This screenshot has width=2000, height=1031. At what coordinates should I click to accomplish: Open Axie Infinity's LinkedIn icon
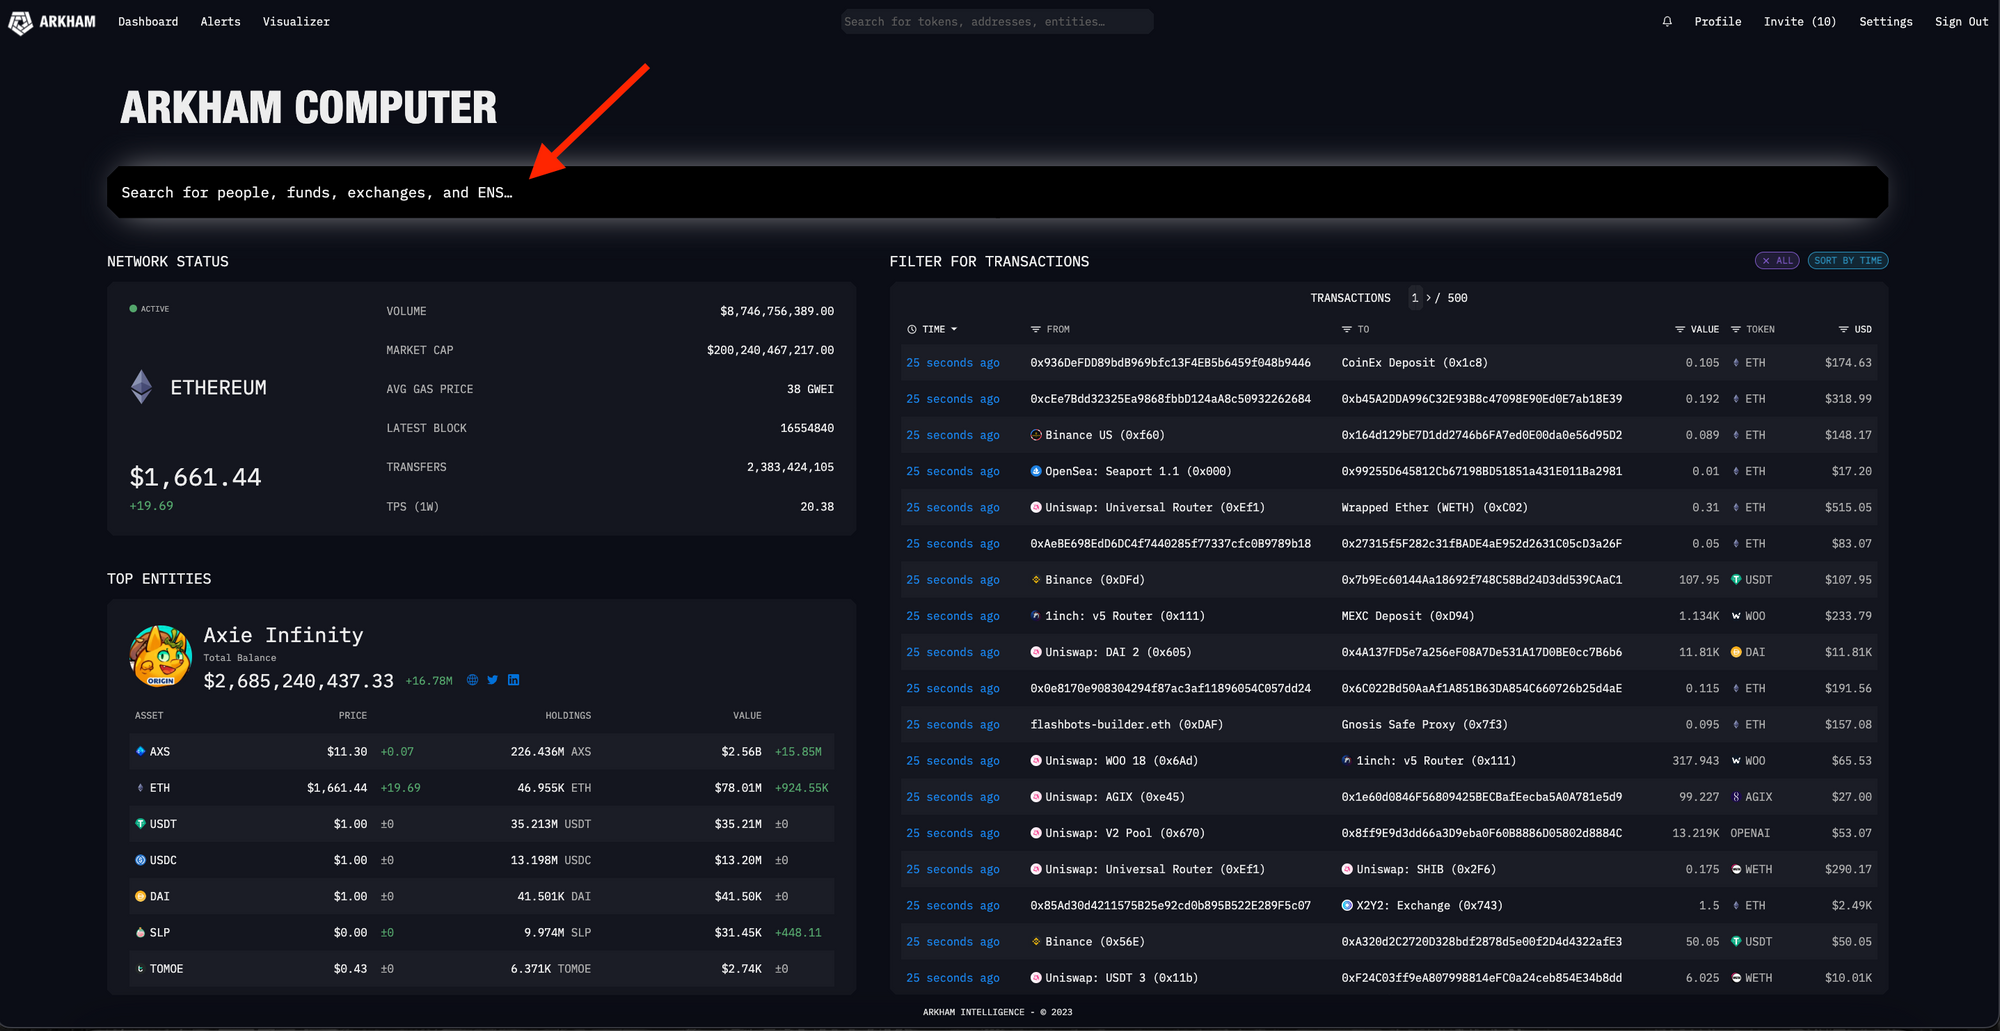(x=514, y=680)
